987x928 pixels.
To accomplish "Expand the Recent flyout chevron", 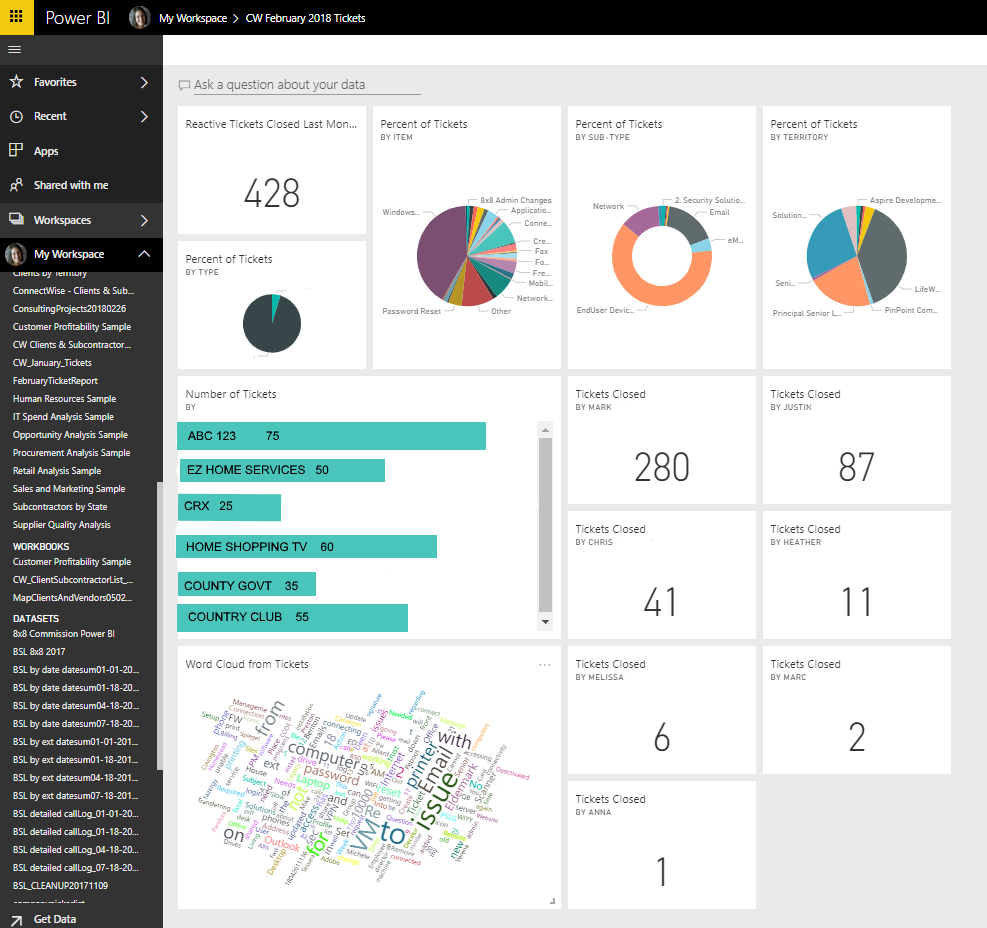I will point(144,116).
